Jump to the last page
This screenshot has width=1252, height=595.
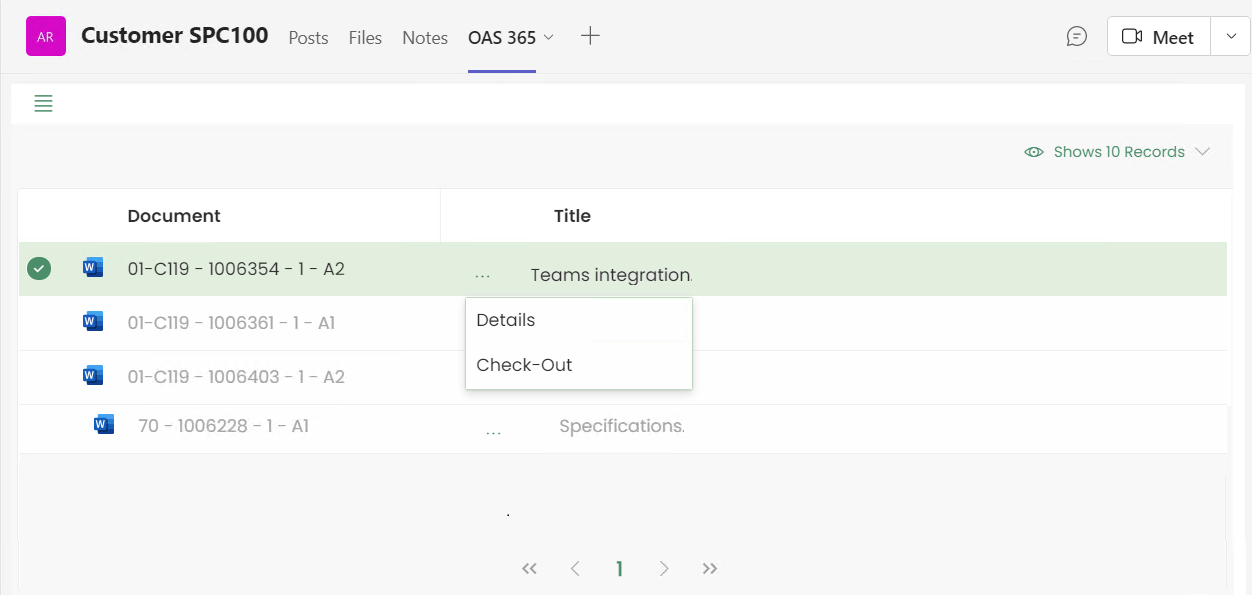point(710,569)
